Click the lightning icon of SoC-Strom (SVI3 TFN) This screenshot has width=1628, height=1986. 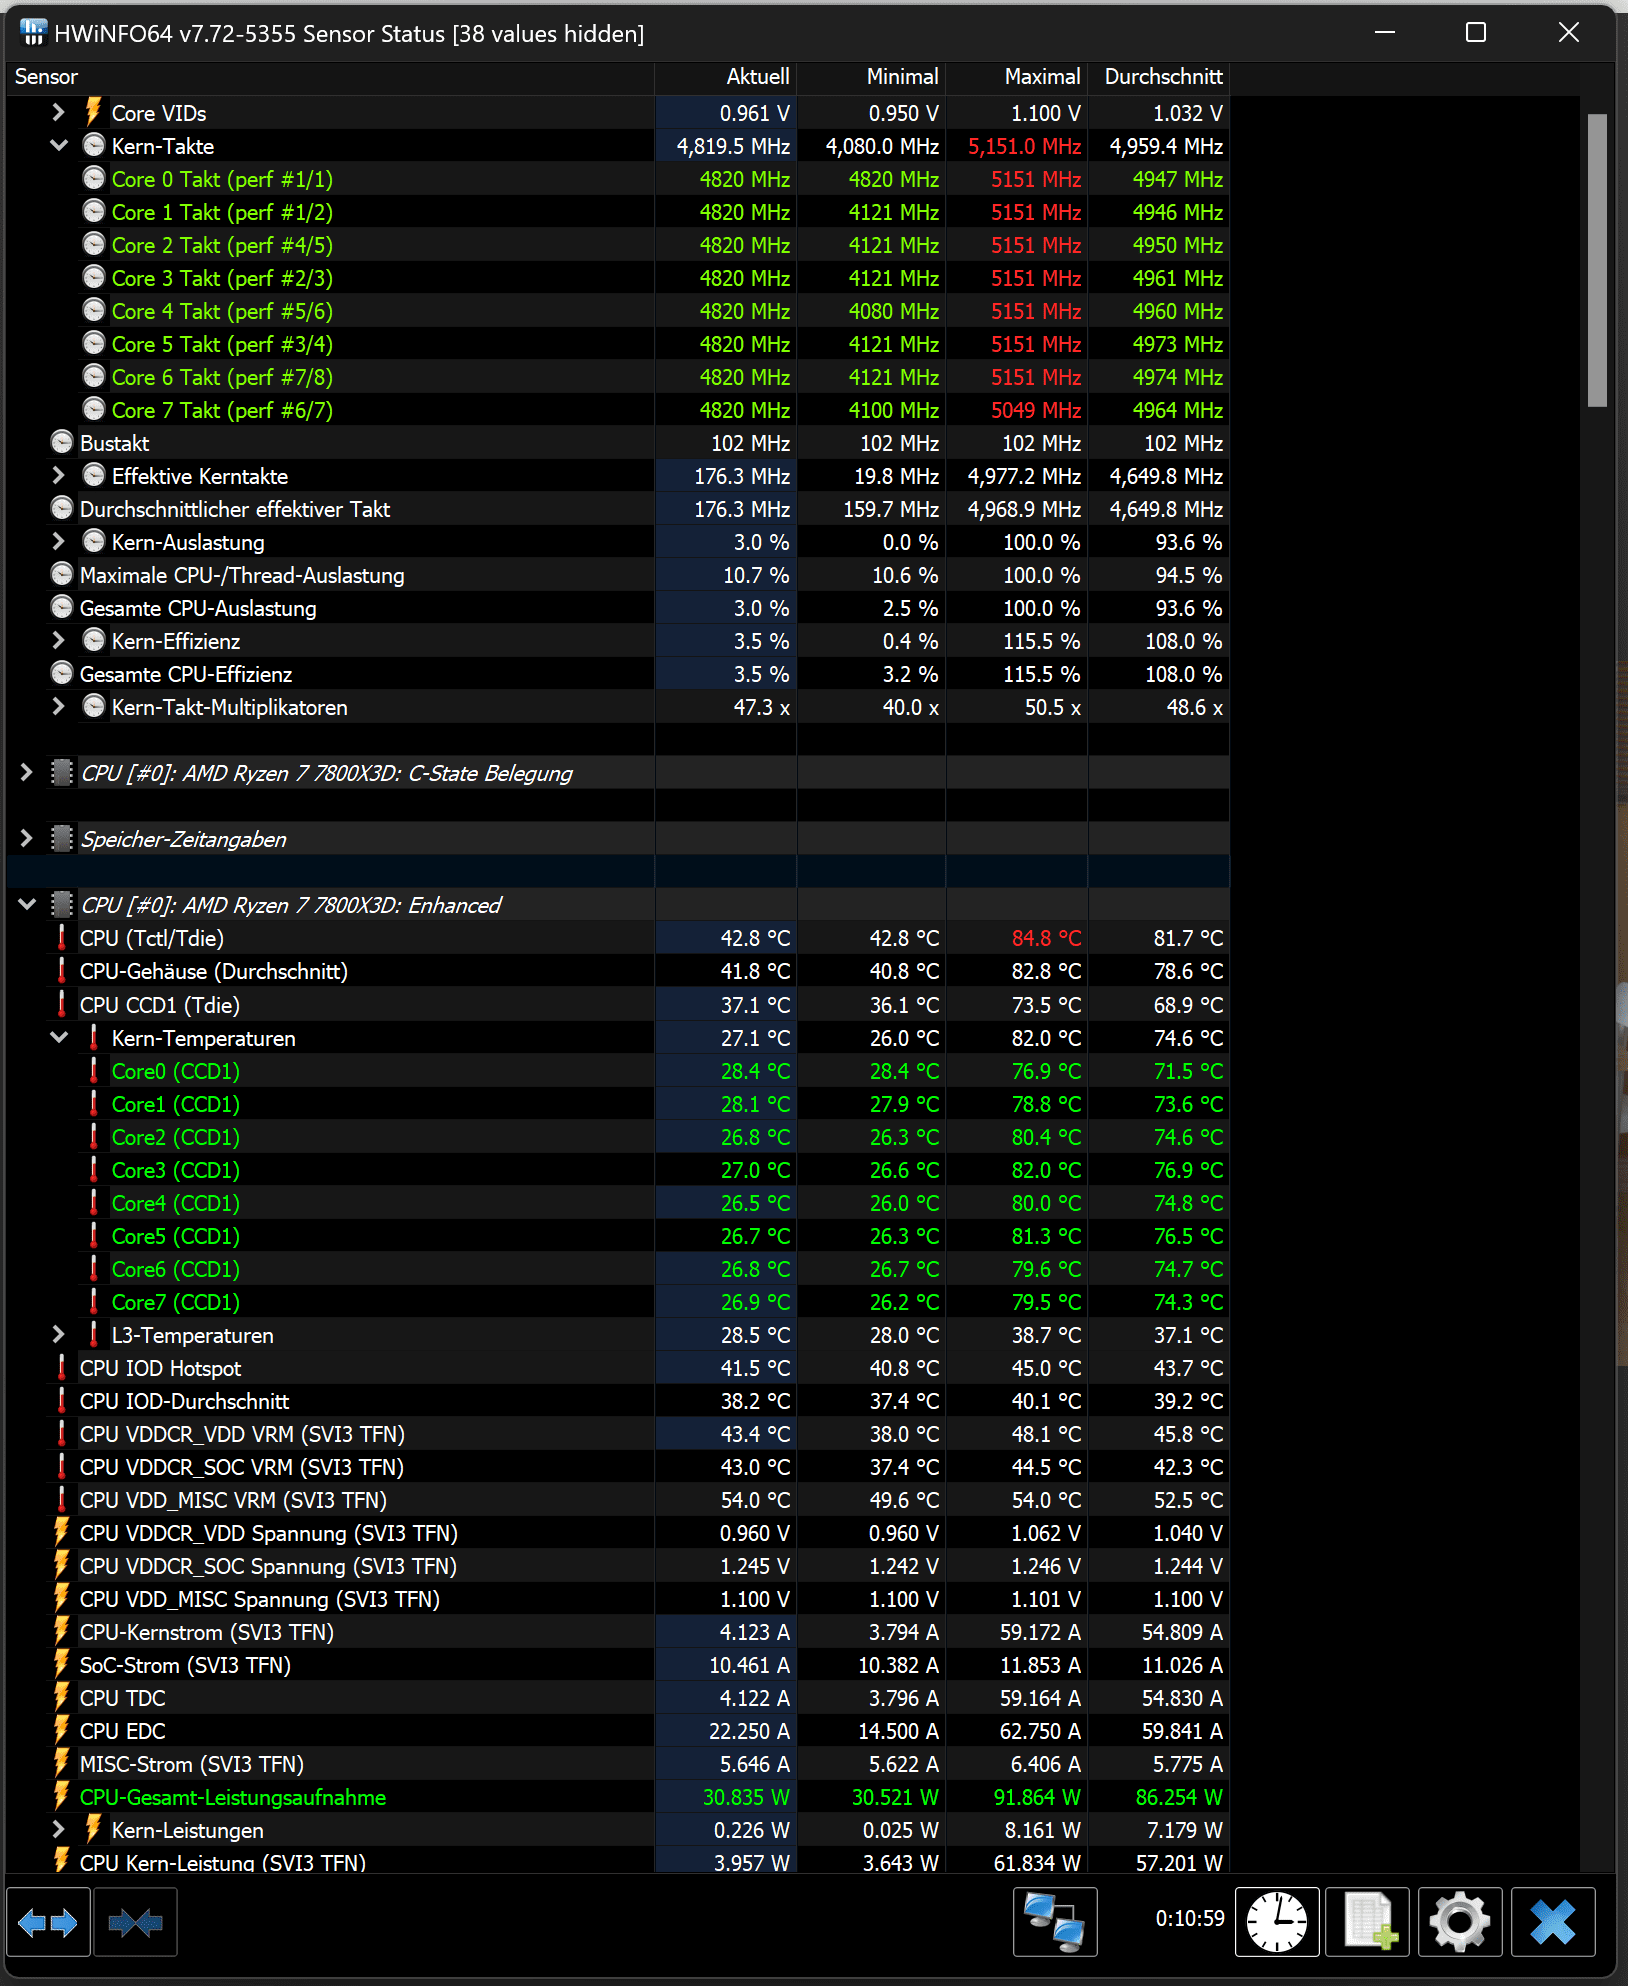pyautogui.click(x=62, y=1664)
